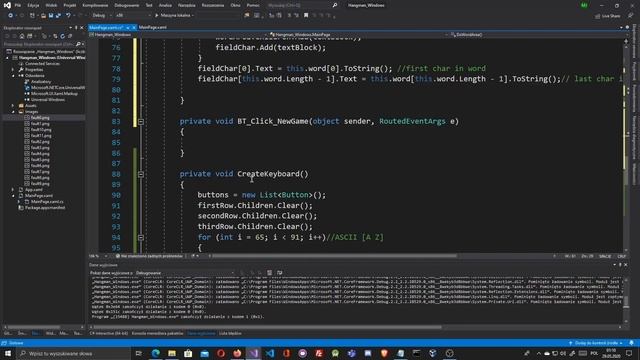The height and width of the screenshot is (360, 640).
Task: Start debugging with Maszyna lokalna button
Action: click(x=174, y=16)
